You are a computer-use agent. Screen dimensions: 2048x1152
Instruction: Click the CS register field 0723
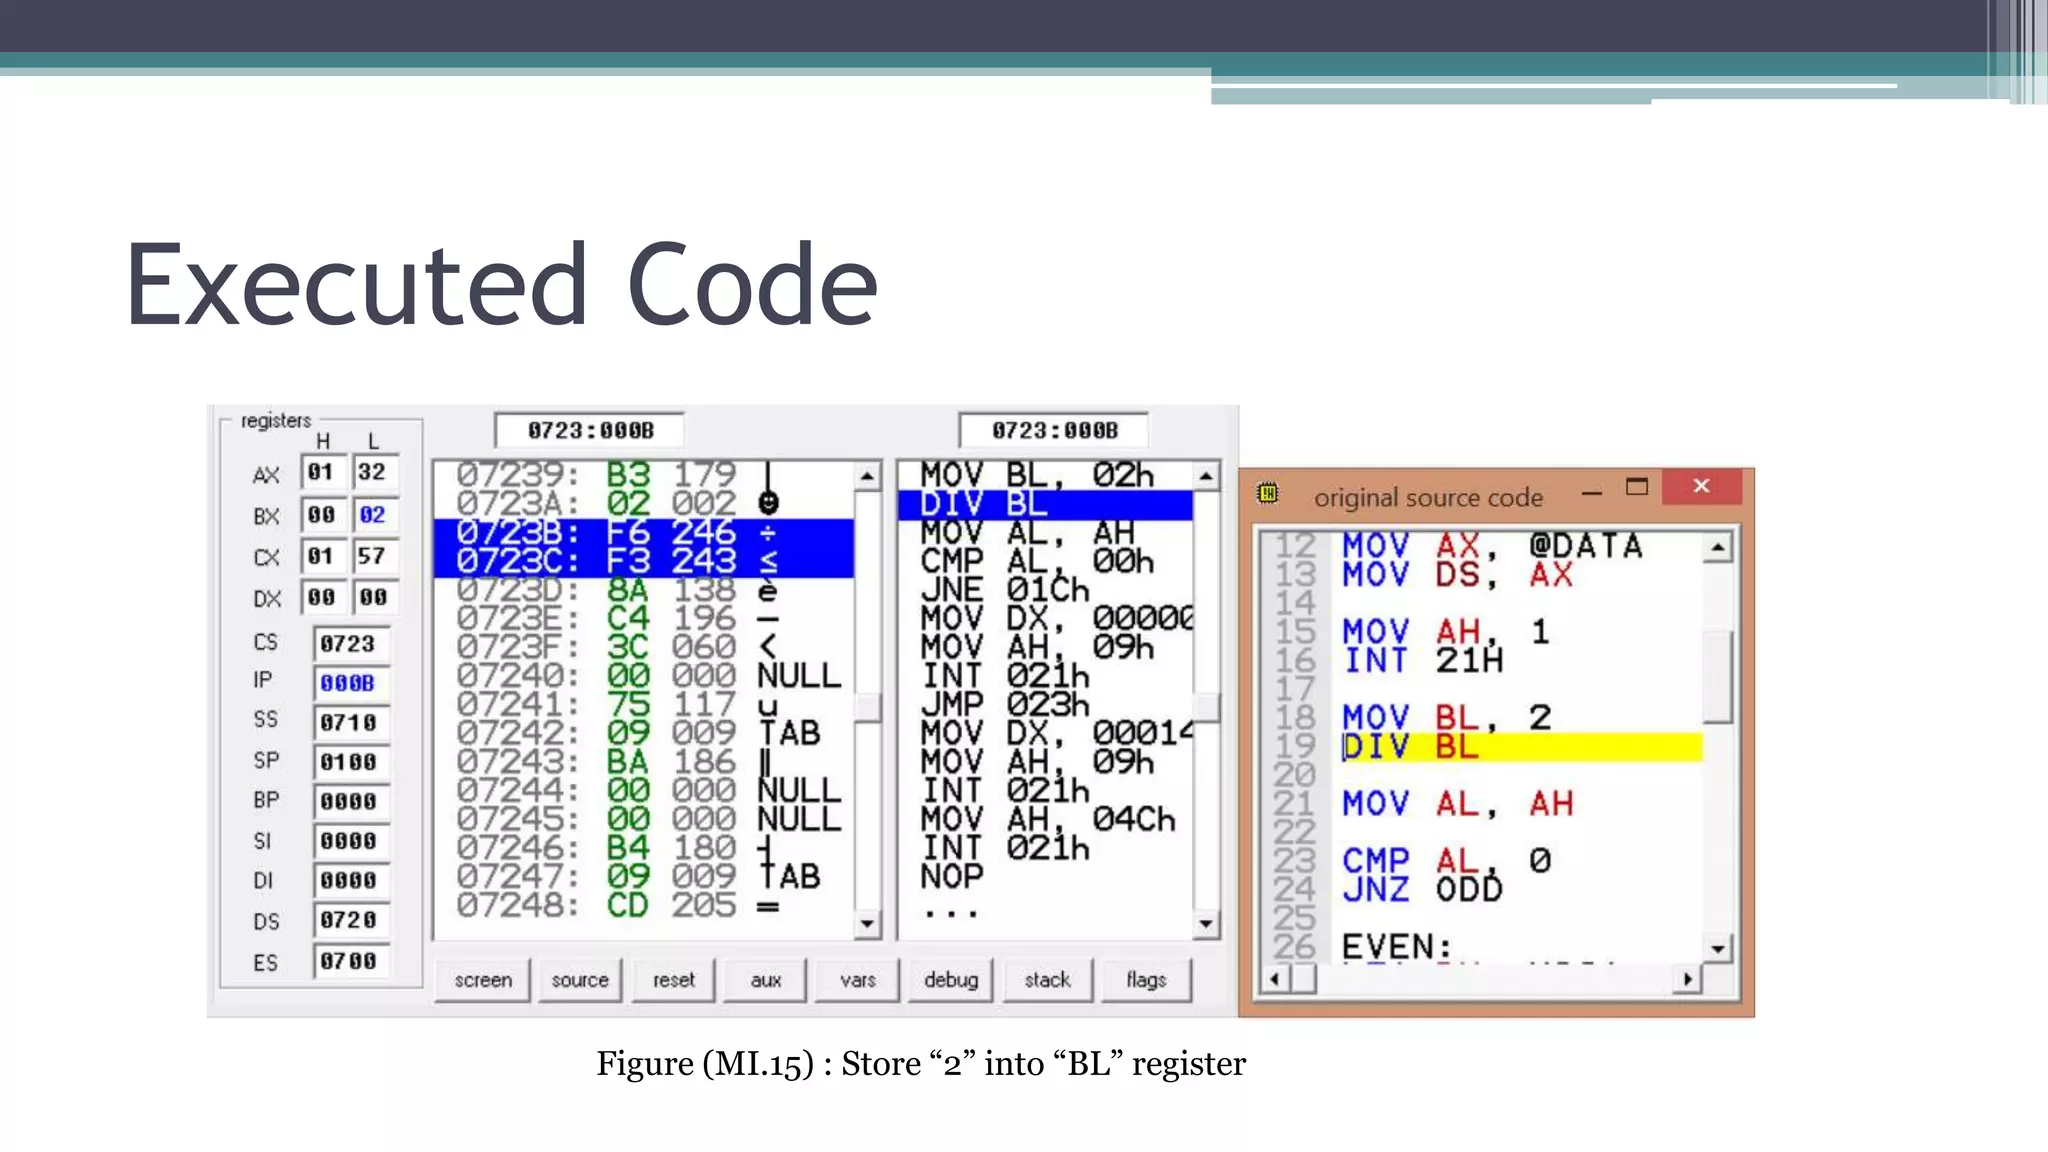350,644
